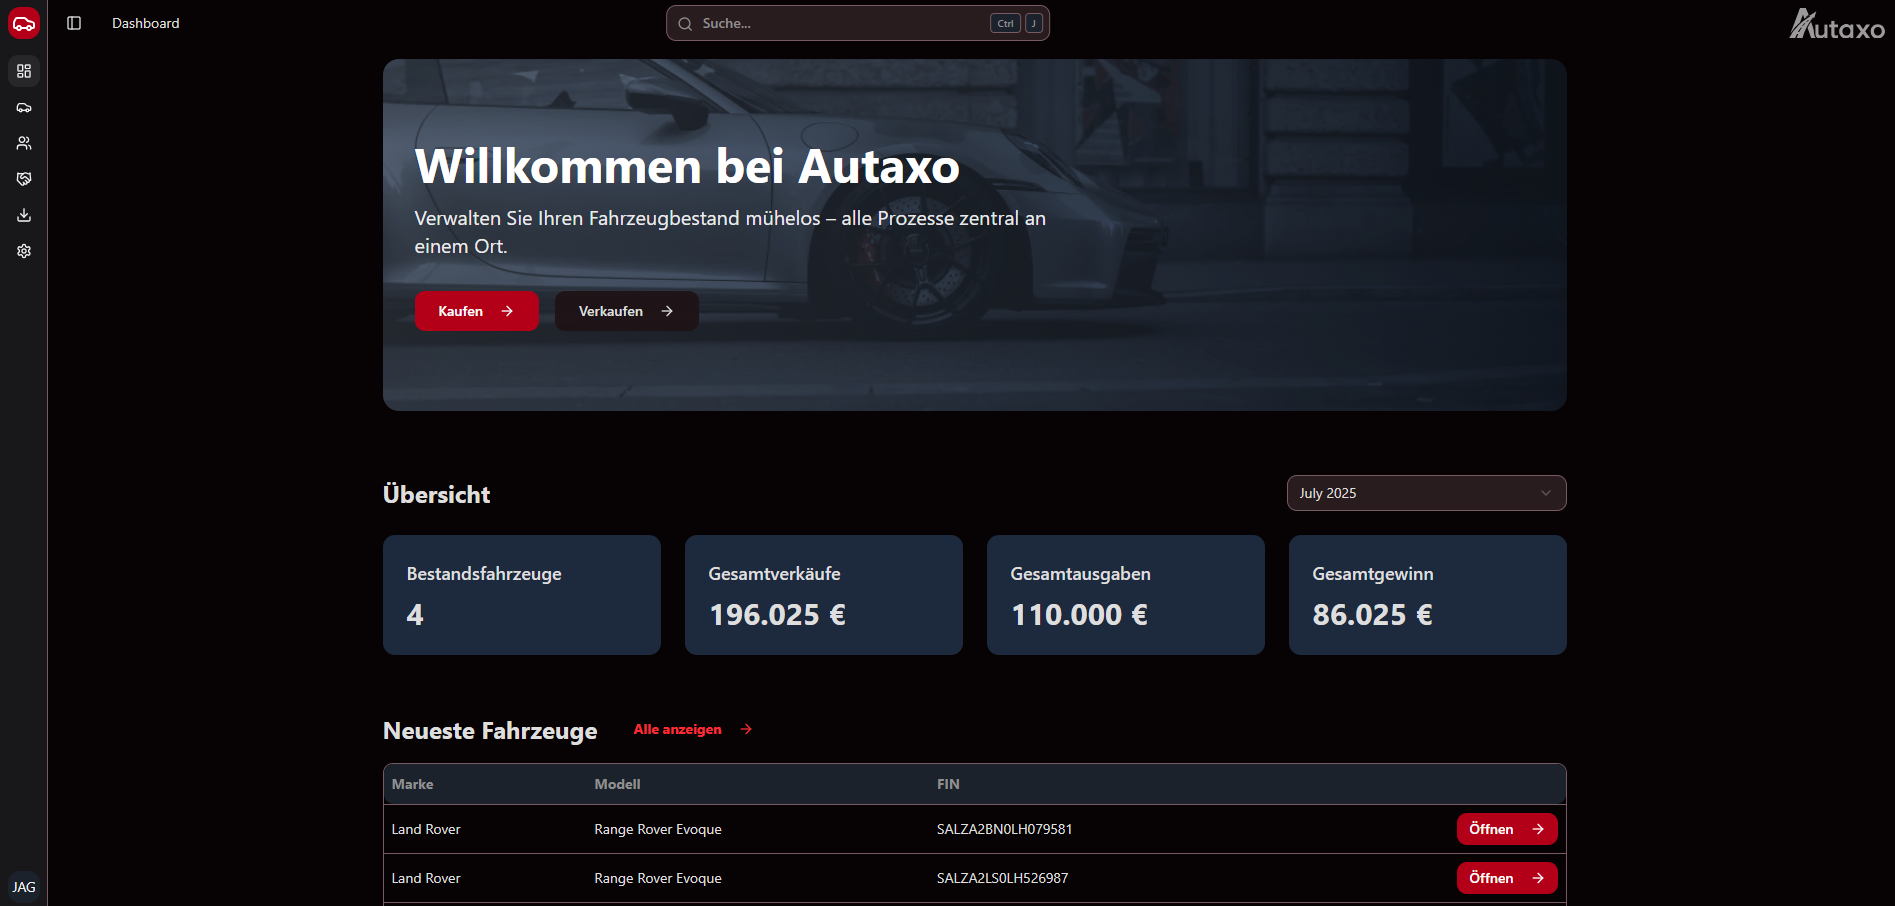Select the Bestandsfahrzeuge card
Viewport: 1895px width, 906px height.
click(x=522, y=595)
